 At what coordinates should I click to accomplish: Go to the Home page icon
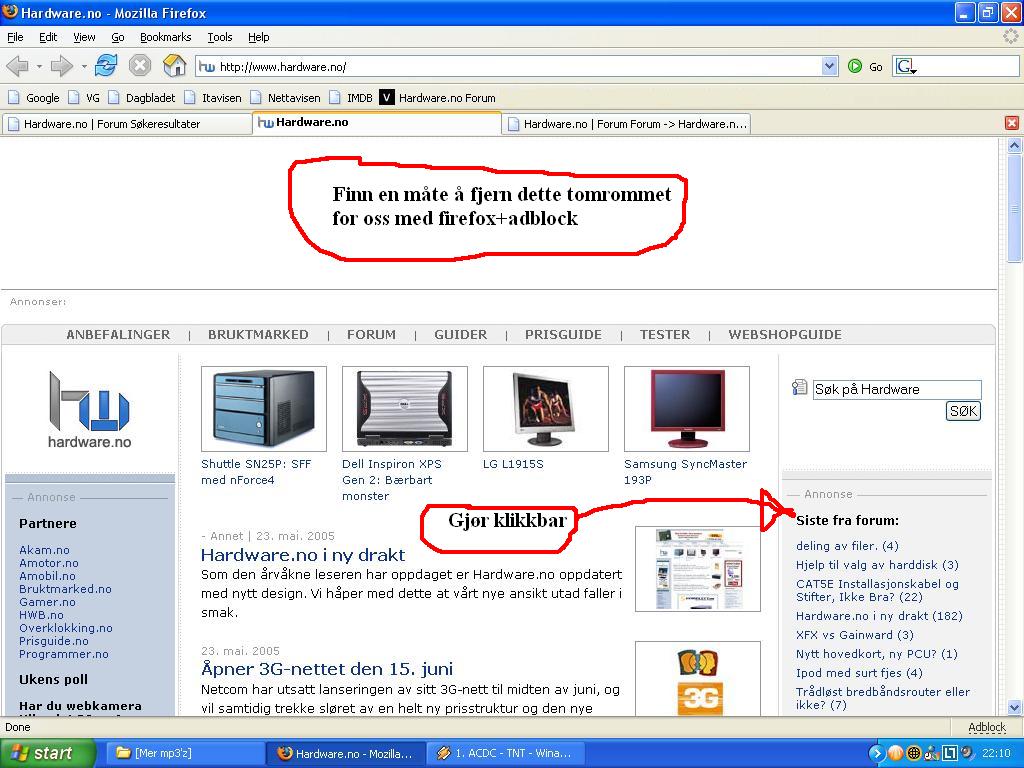(174, 65)
